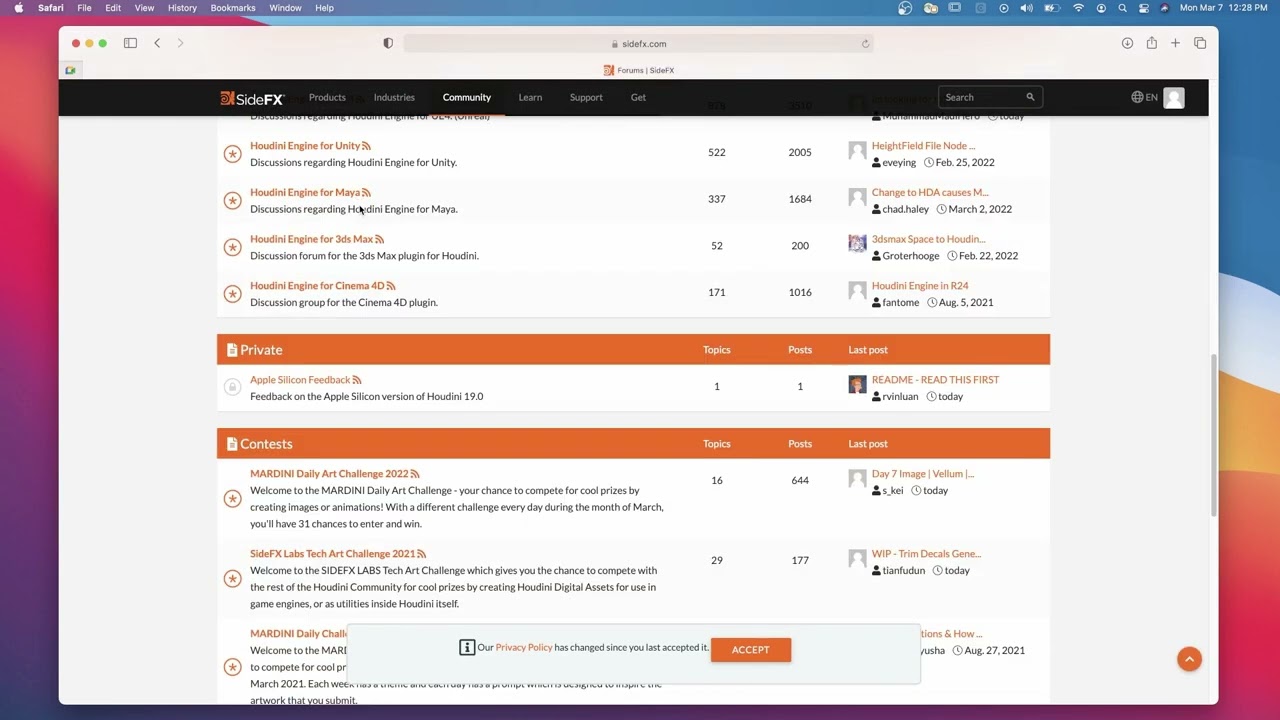Select the Forums | SideFX tab
Screen dimensions: 1280x720
click(x=639, y=70)
